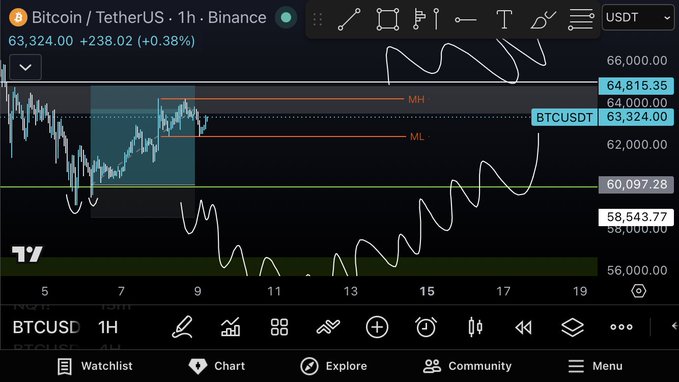Select the horizontal line tool
This screenshot has width=679, height=382.
(x=466, y=20)
